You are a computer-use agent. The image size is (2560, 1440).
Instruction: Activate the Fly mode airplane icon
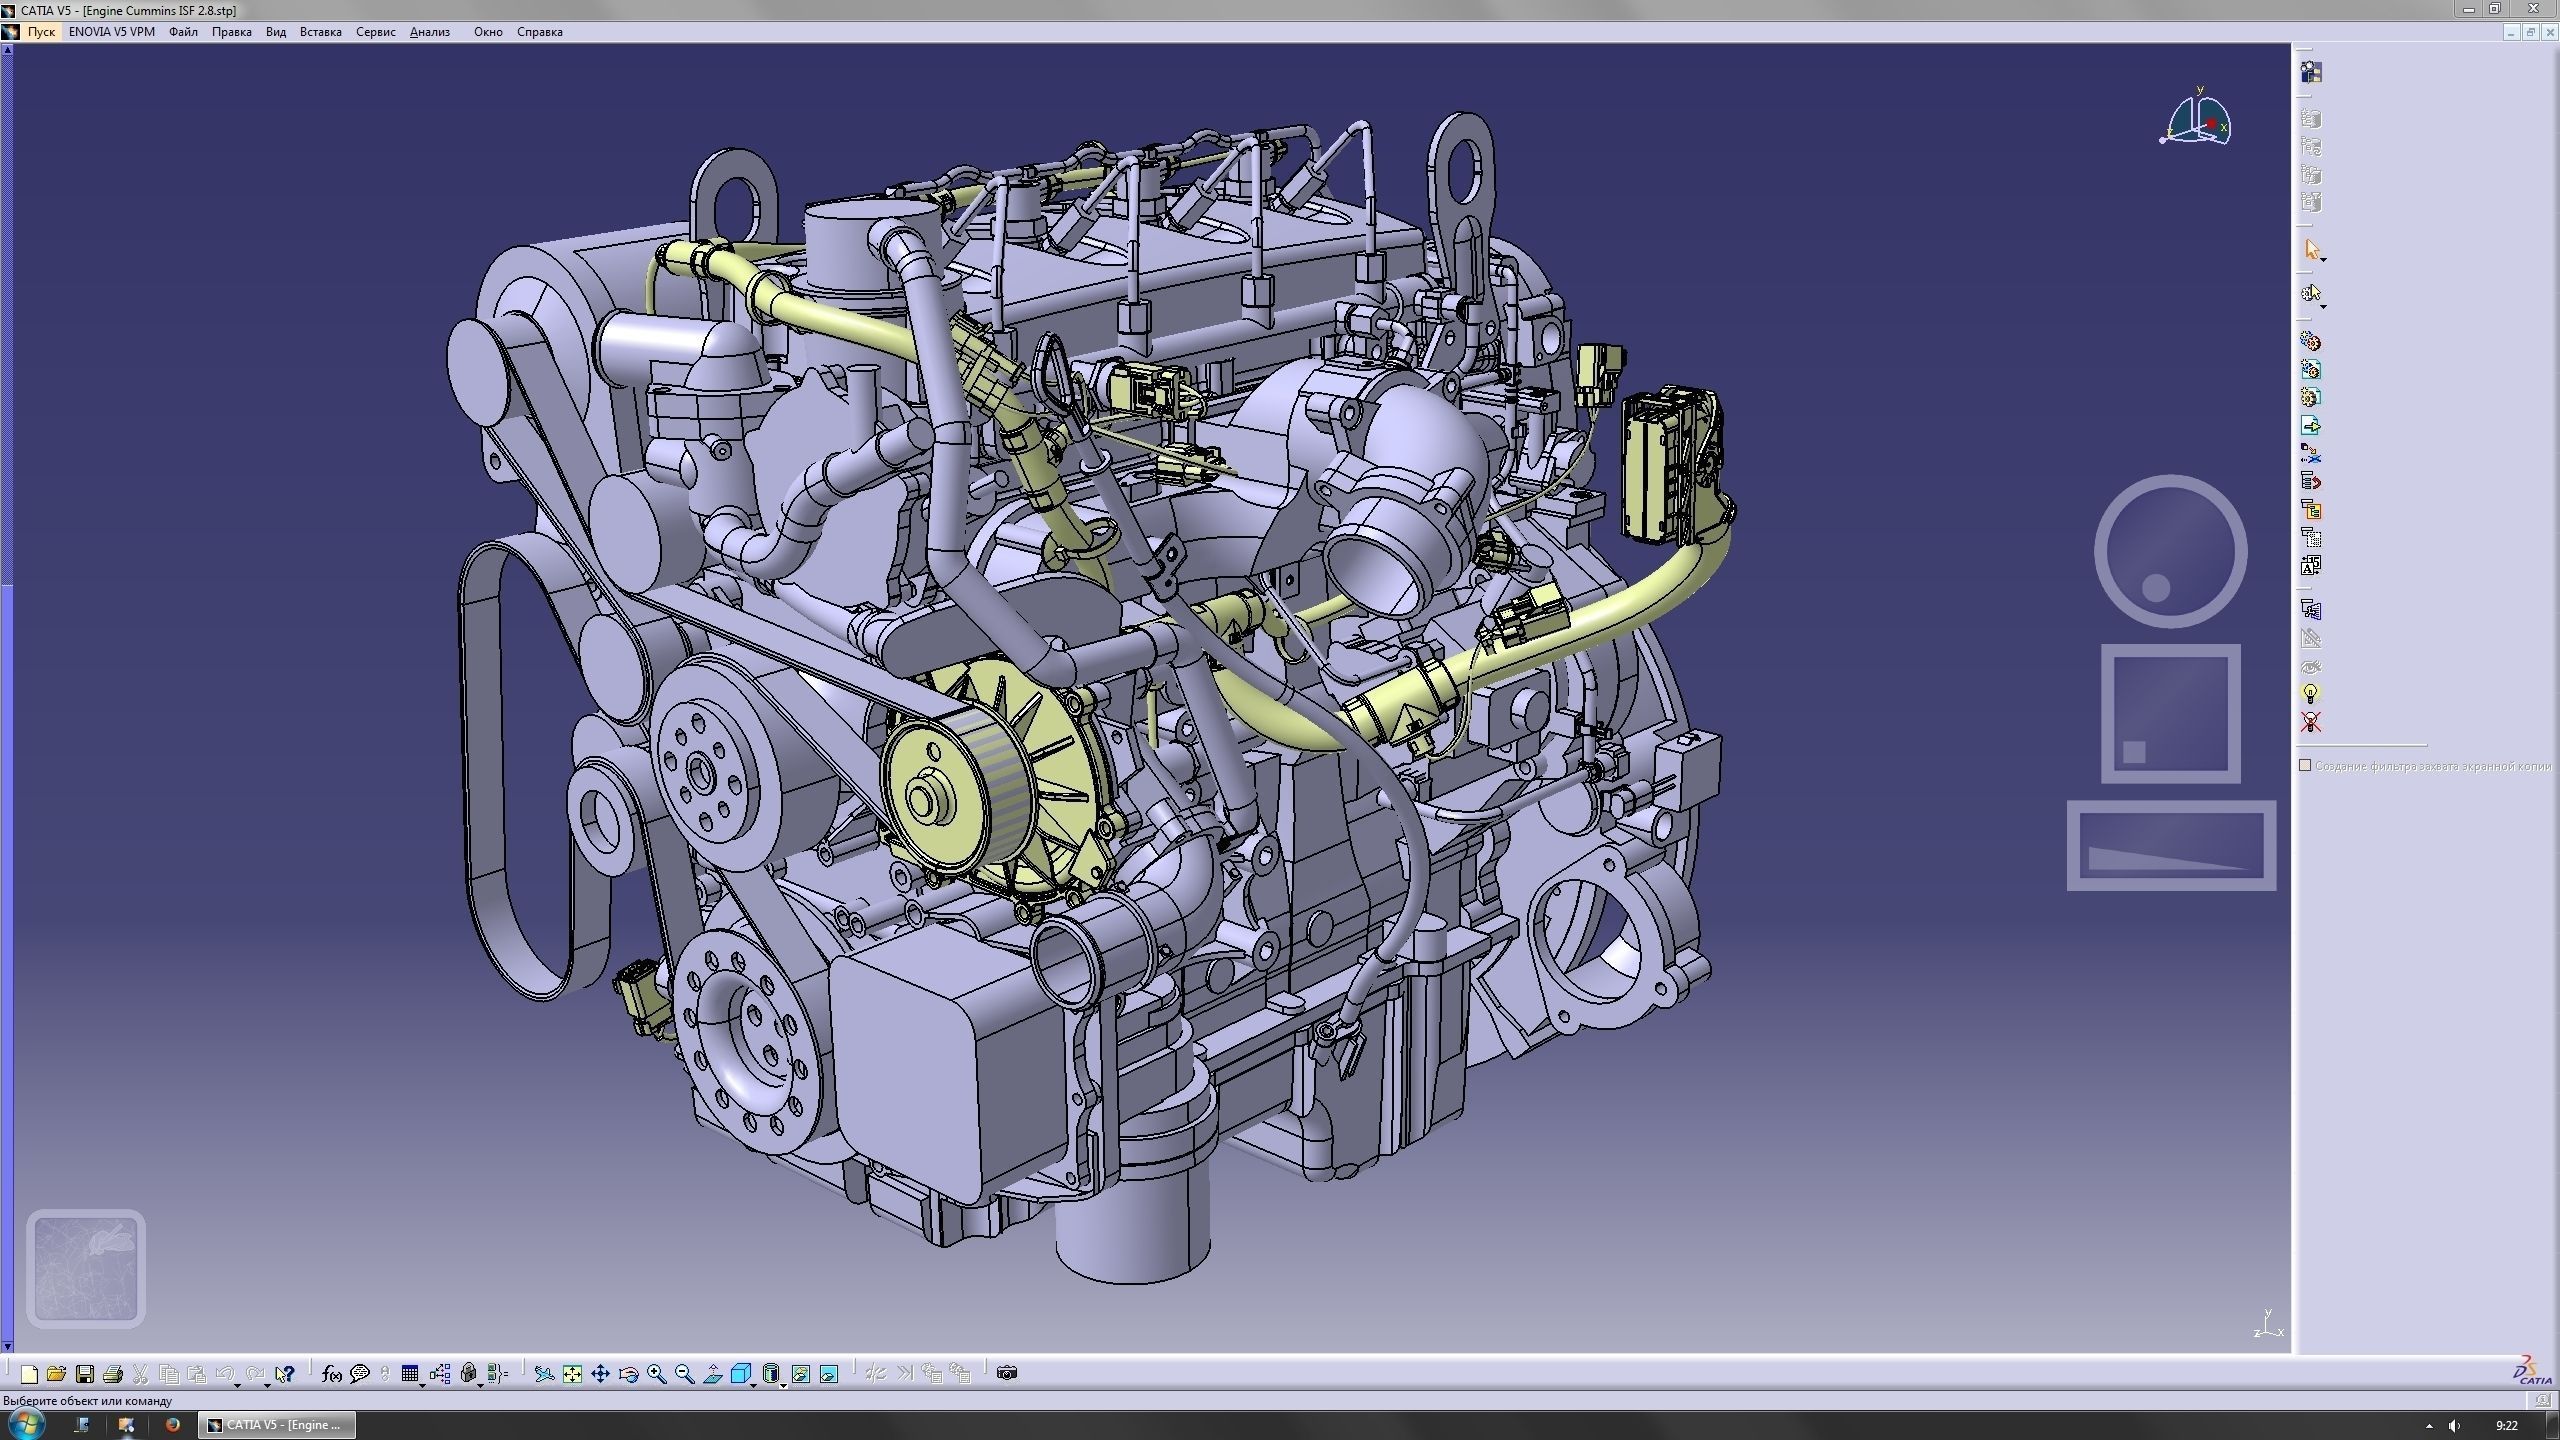pyautogui.click(x=544, y=1374)
